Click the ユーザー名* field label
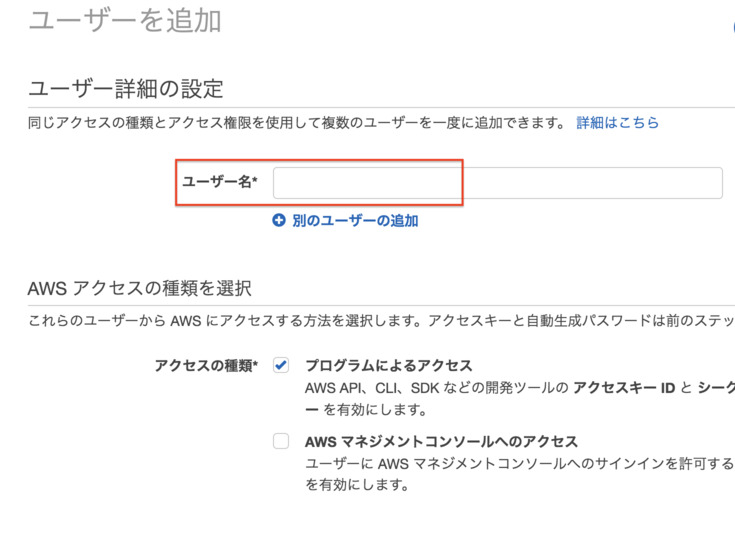 pos(219,182)
